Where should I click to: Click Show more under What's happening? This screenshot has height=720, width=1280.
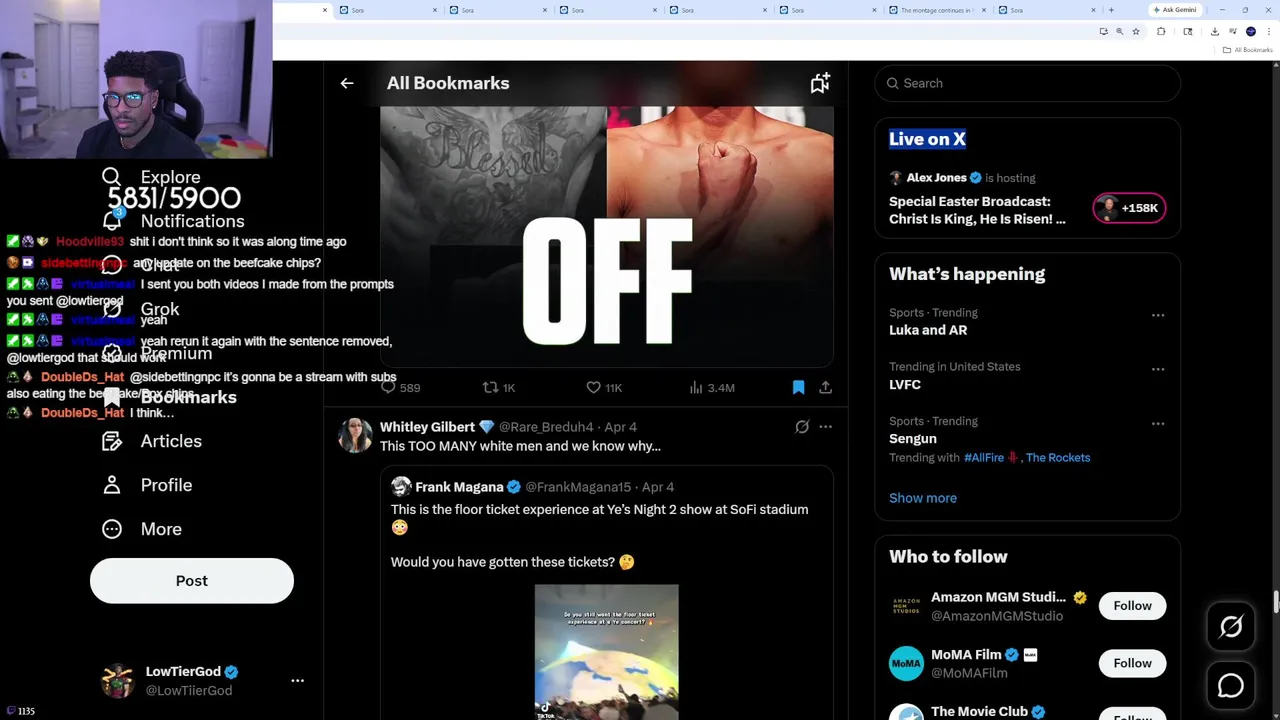pos(923,498)
